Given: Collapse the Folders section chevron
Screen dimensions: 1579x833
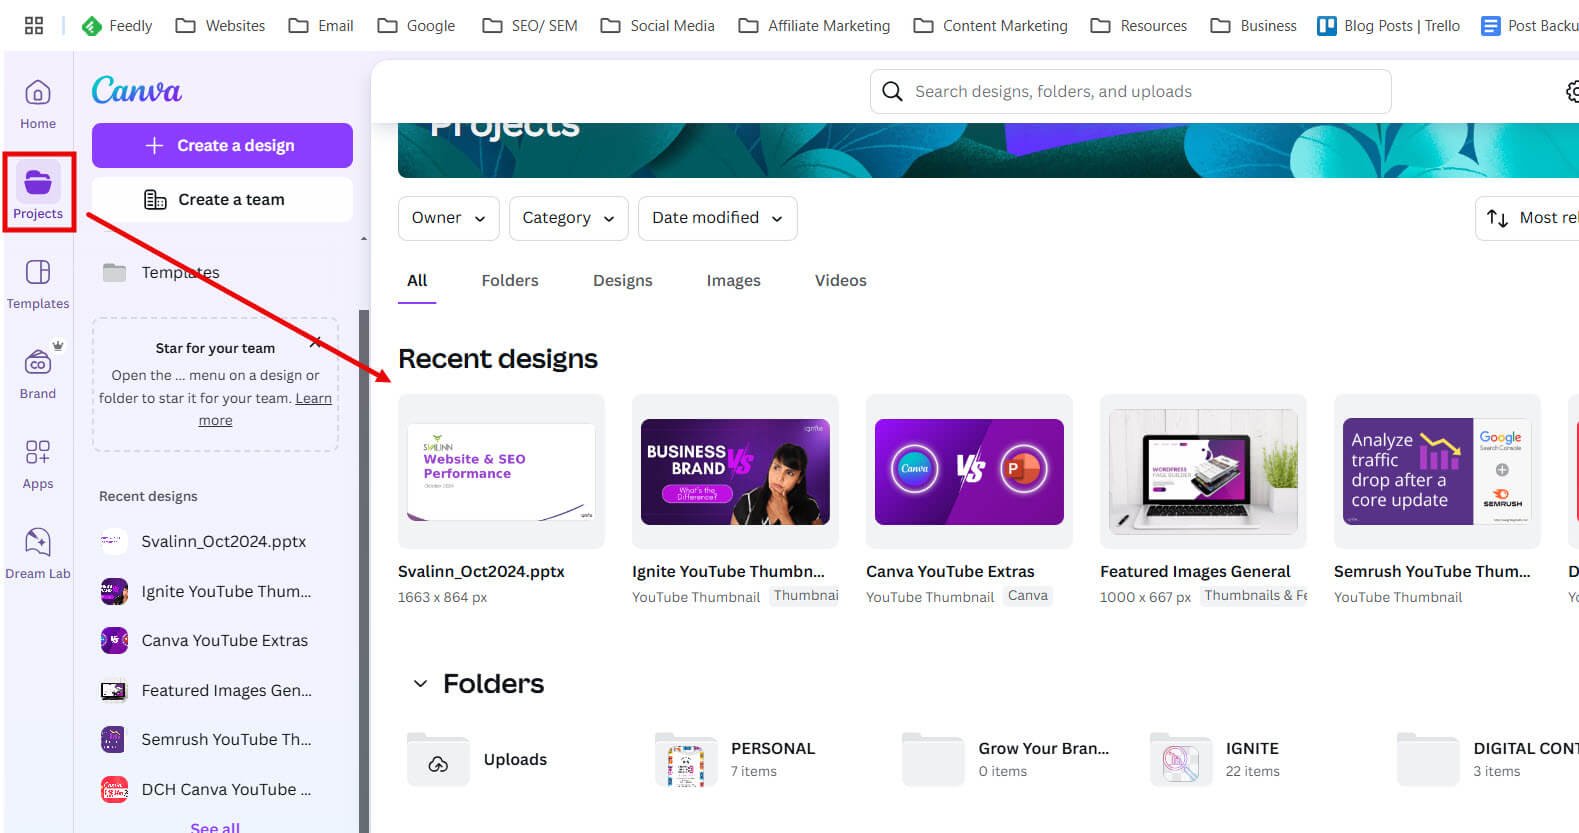Looking at the screenshot, I should (x=421, y=684).
